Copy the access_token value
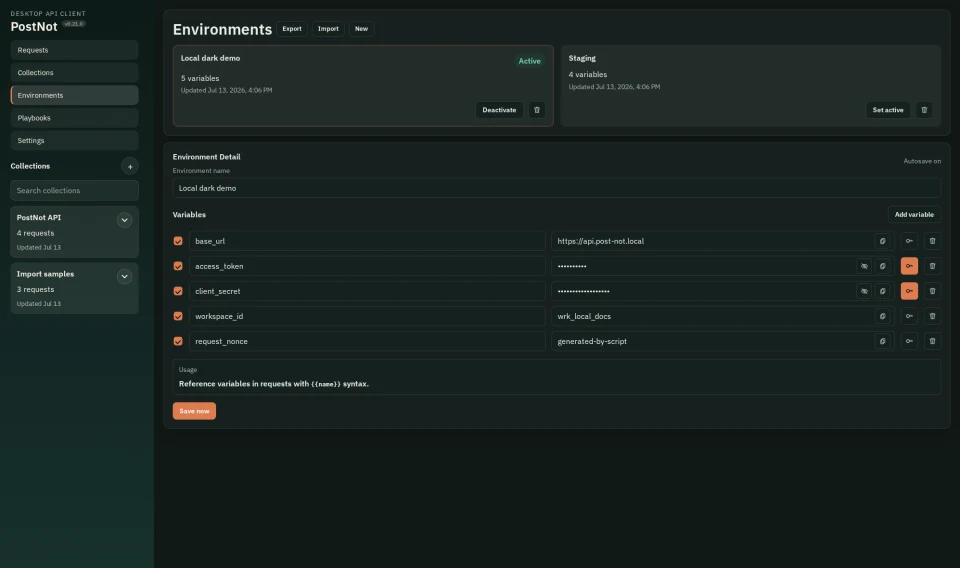This screenshot has width=960, height=568. coord(882,266)
